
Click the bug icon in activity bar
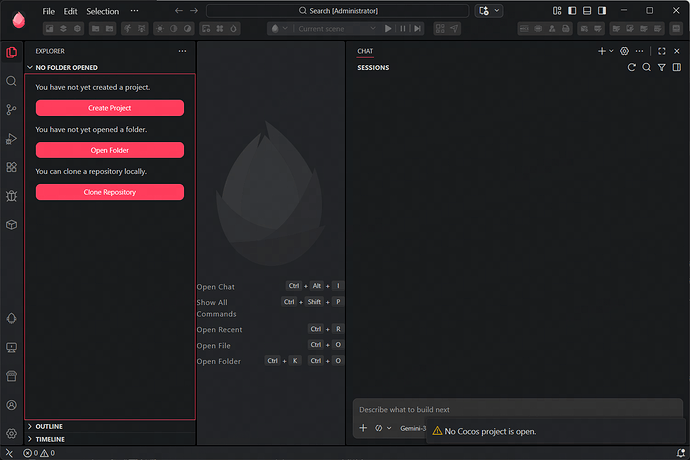(11, 196)
